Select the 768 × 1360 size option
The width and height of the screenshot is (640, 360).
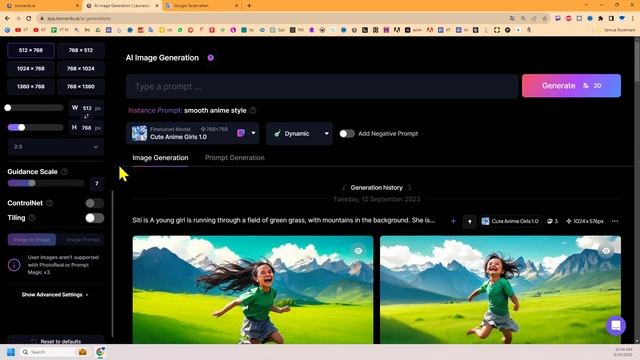(x=80, y=87)
